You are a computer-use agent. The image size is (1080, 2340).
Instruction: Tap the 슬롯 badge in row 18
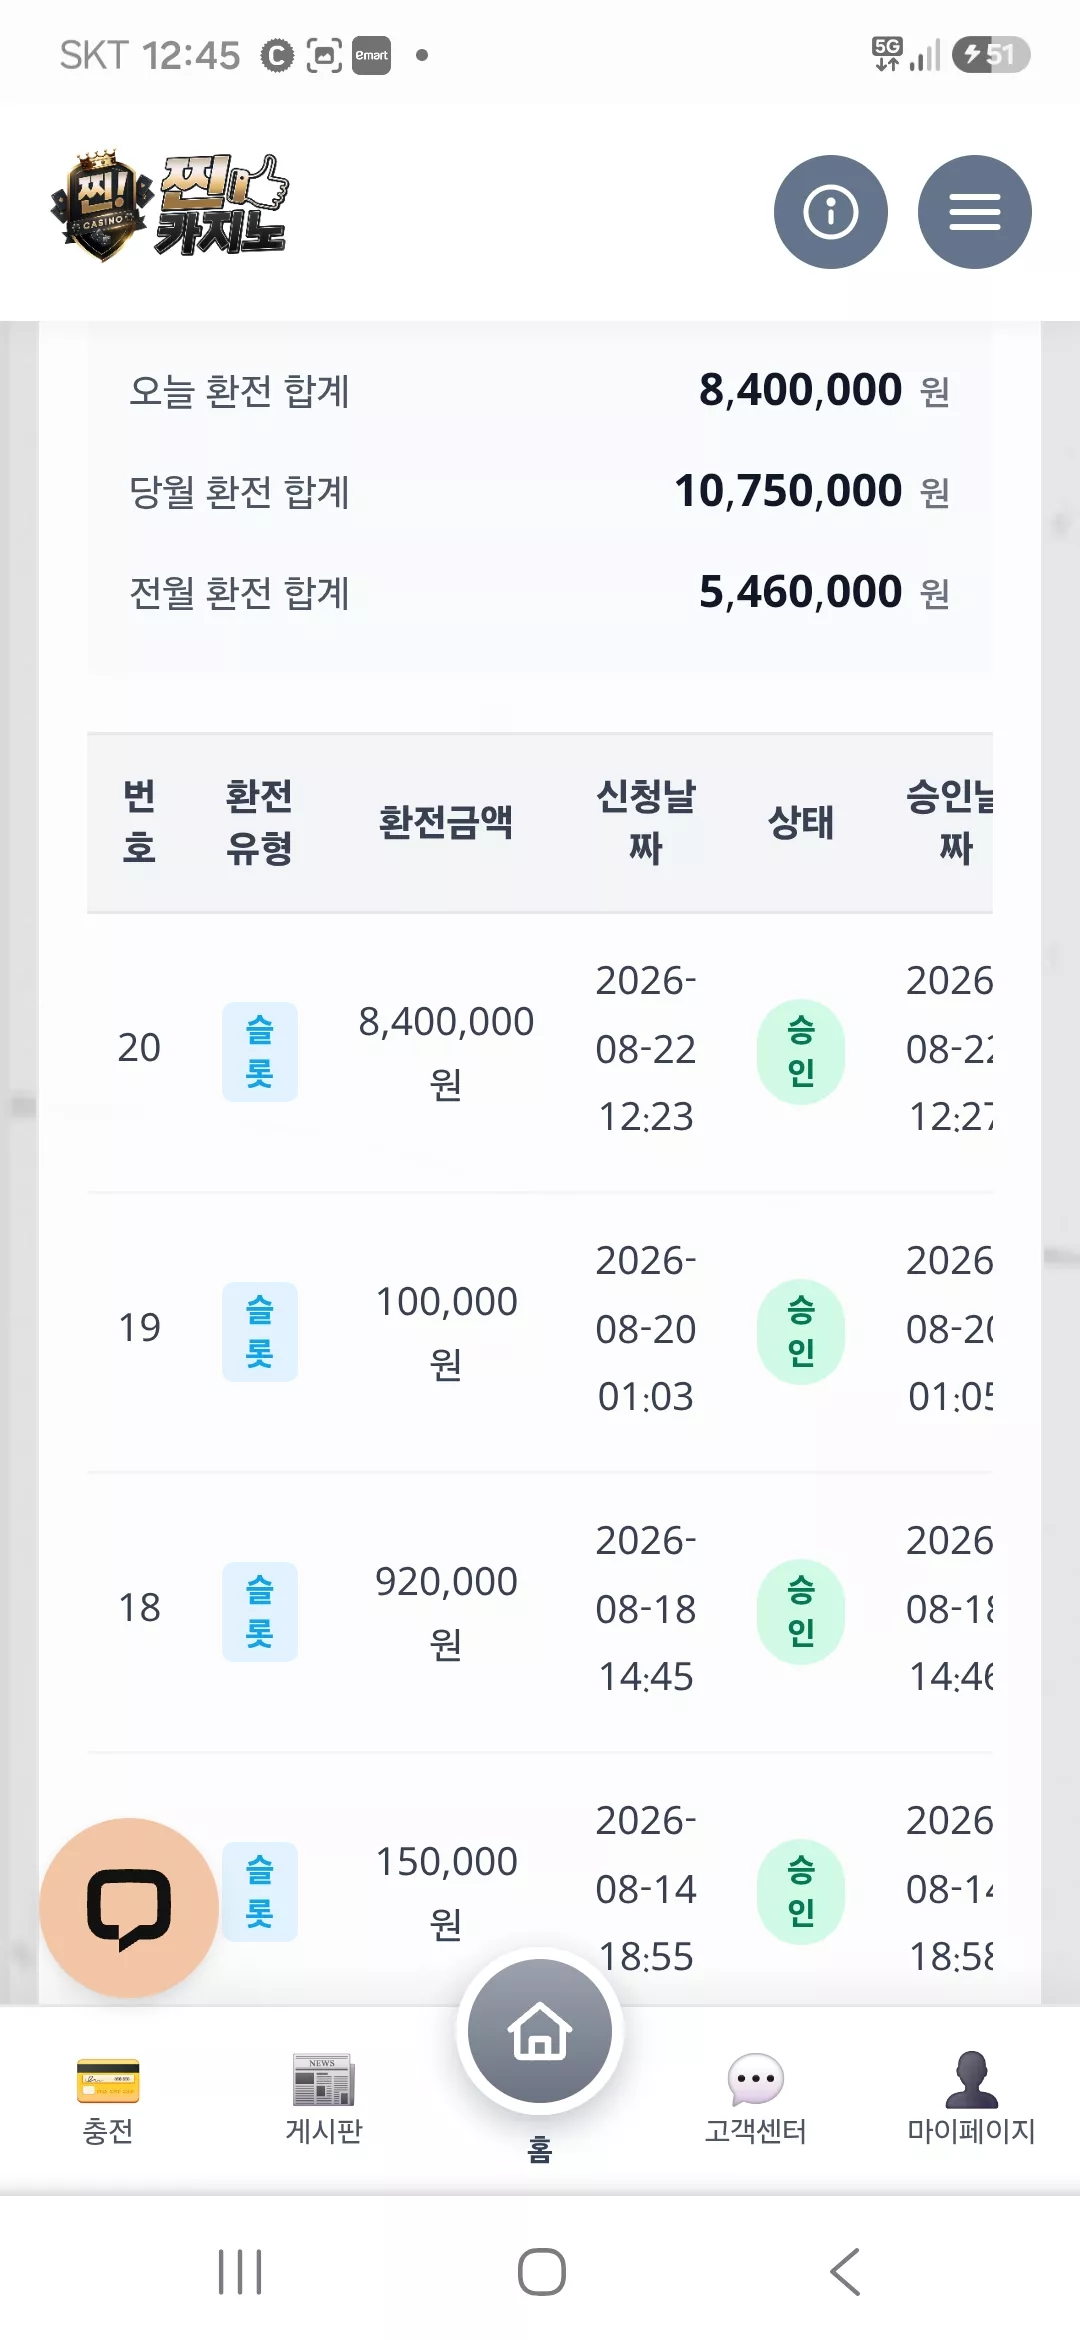(260, 1611)
